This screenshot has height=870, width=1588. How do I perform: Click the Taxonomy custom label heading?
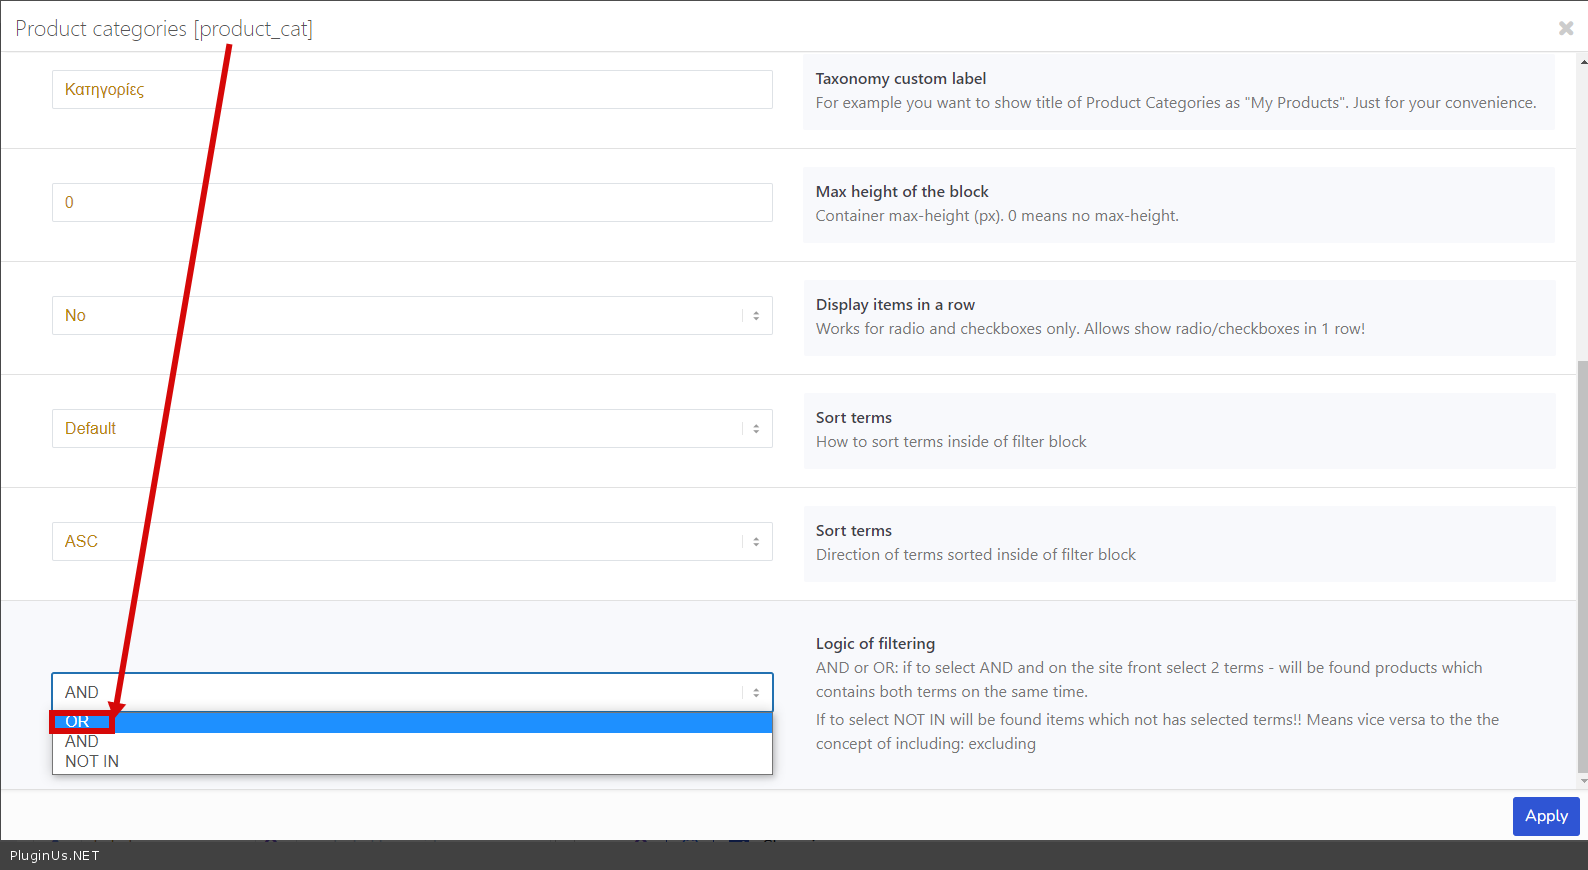coord(900,79)
